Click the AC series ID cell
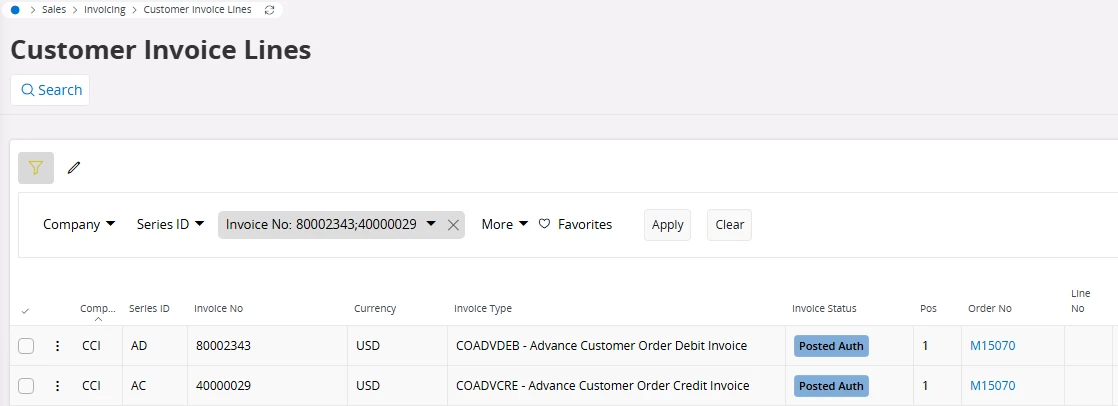 155,386
